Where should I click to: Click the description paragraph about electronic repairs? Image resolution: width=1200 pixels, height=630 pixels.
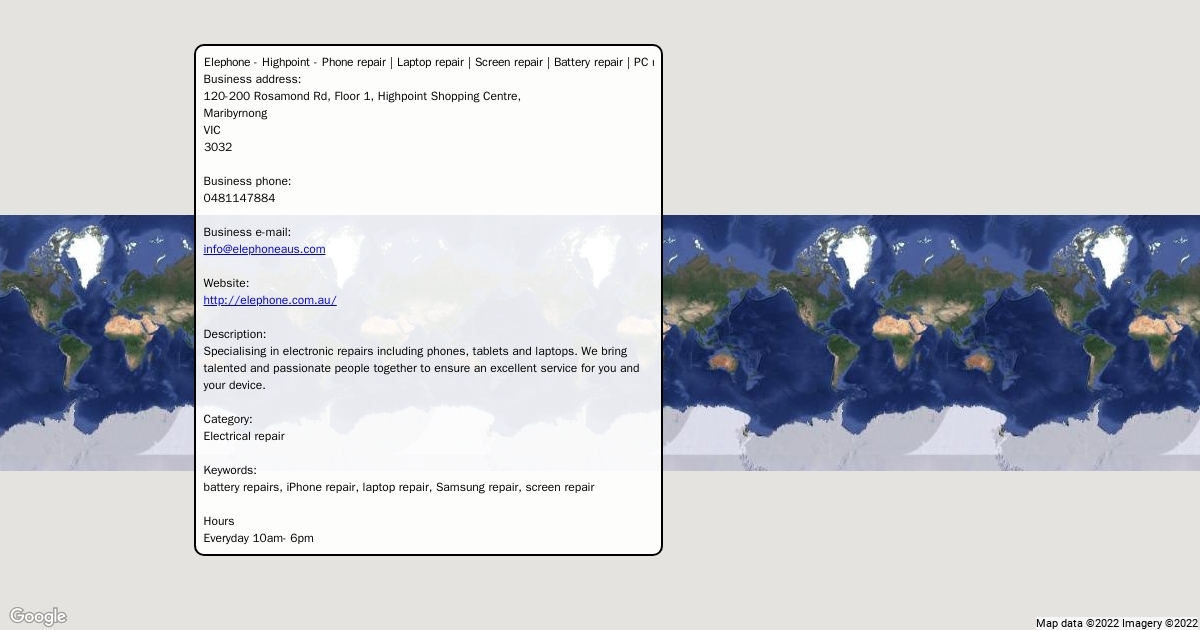(x=420, y=368)
